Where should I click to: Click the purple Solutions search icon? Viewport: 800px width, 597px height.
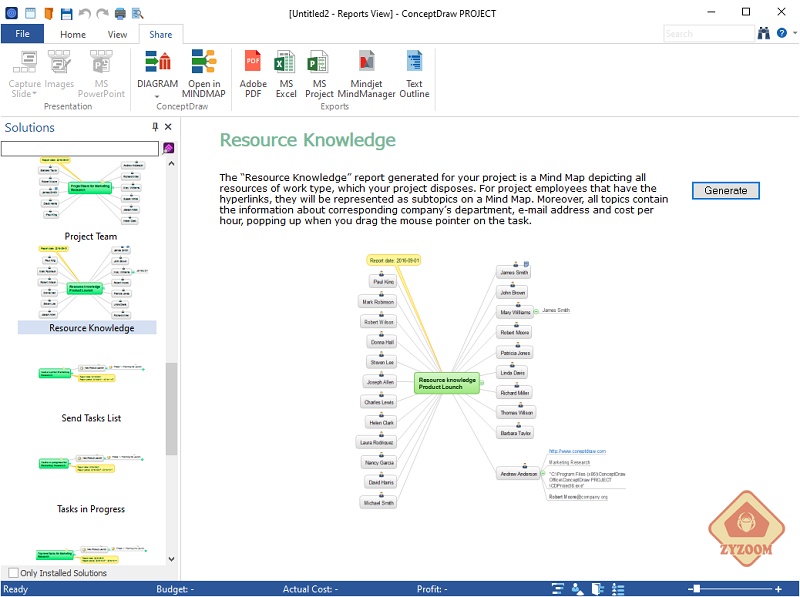[168, 148]
